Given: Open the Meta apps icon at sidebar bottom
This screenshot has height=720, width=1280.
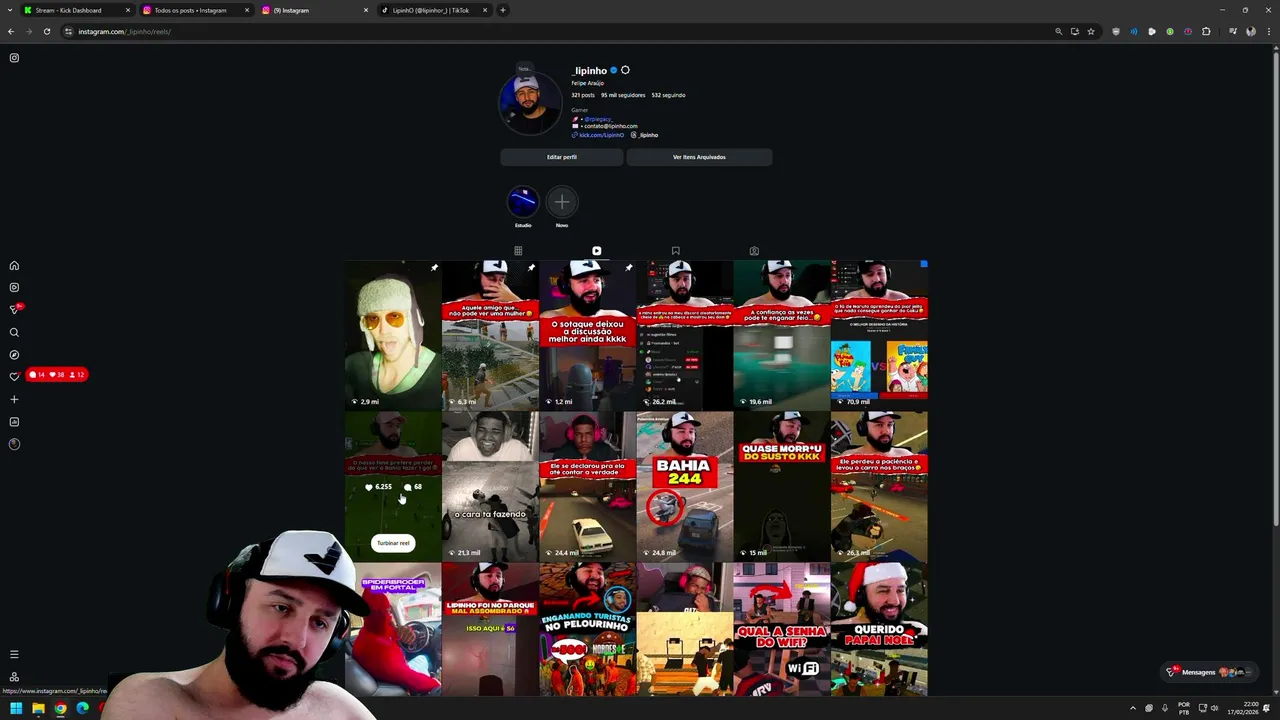Looking at the screenshot, I should pos(14,677).
